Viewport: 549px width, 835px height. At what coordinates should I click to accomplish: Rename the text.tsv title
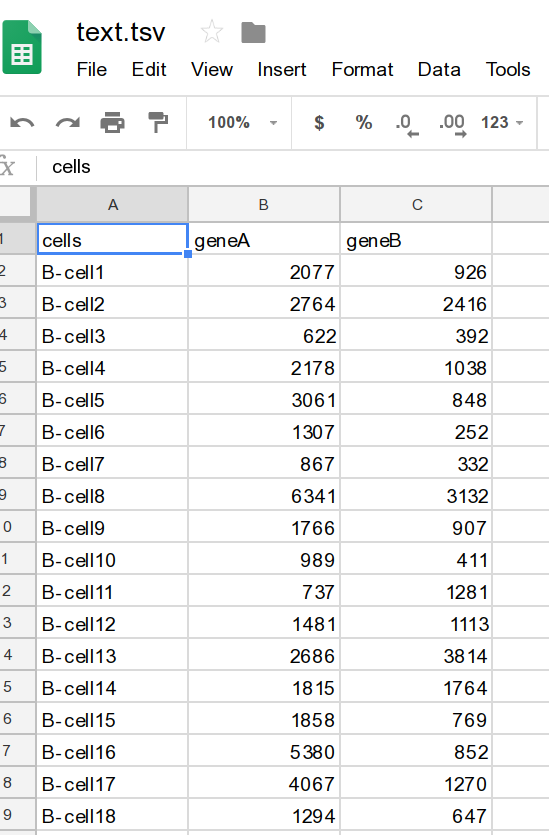pyautogui.click(x=121, y=32)
